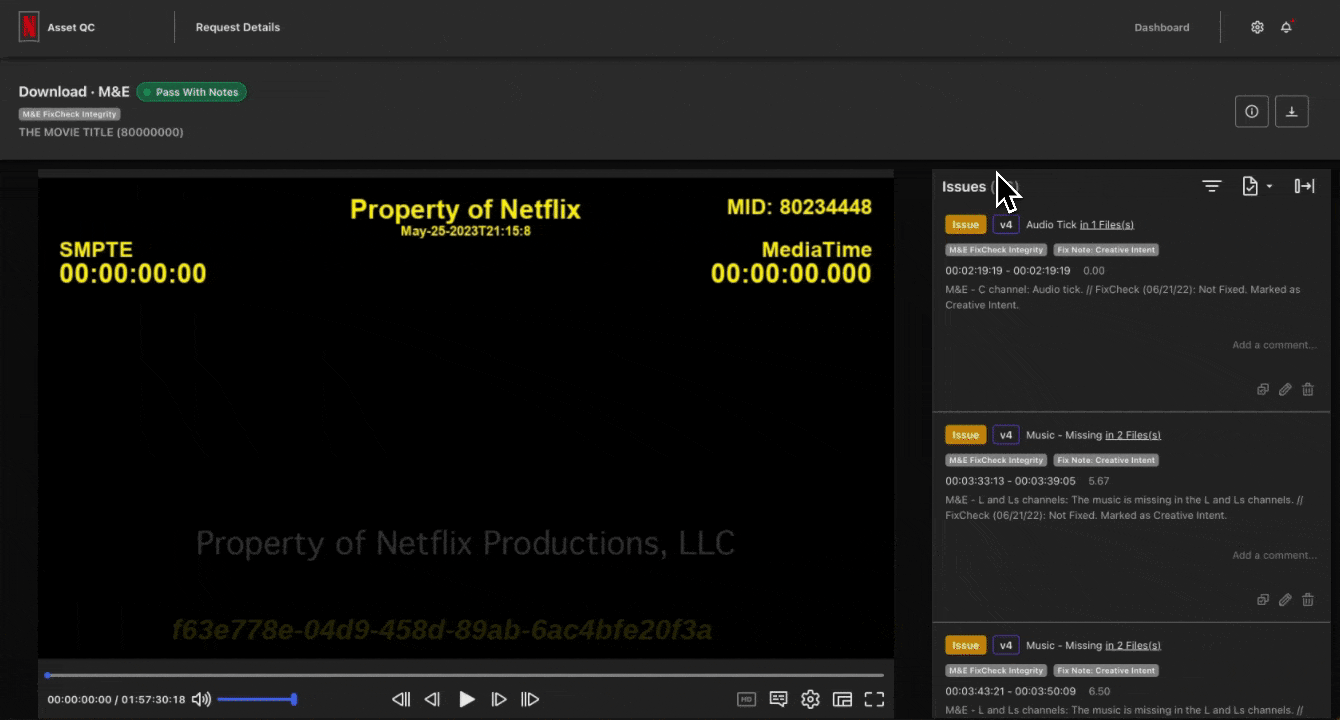Image resolution: width=1340 pixels, height=720 pixels.
Task: Jump back multiple frames in player
Action: point(401,699)
